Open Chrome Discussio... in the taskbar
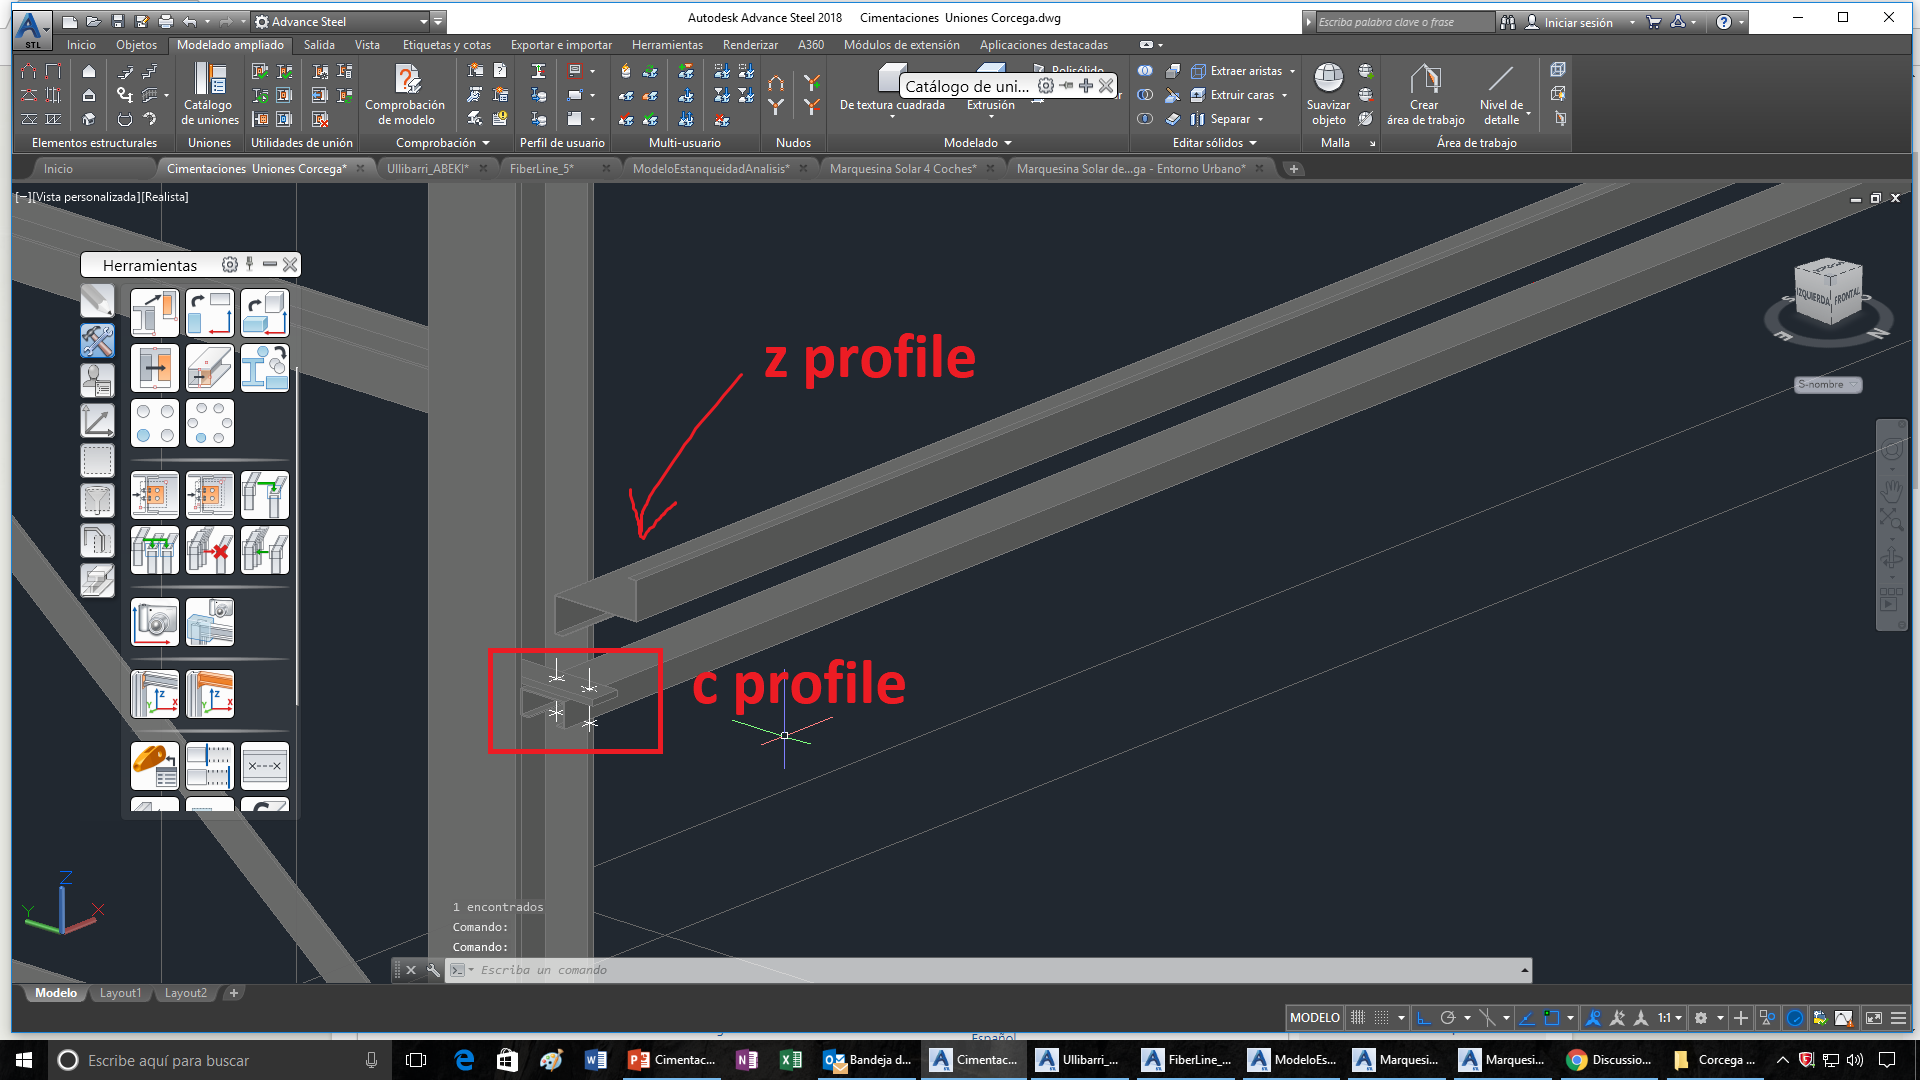Viewport: 1920px width, 1080px height. point(1609,1060)
